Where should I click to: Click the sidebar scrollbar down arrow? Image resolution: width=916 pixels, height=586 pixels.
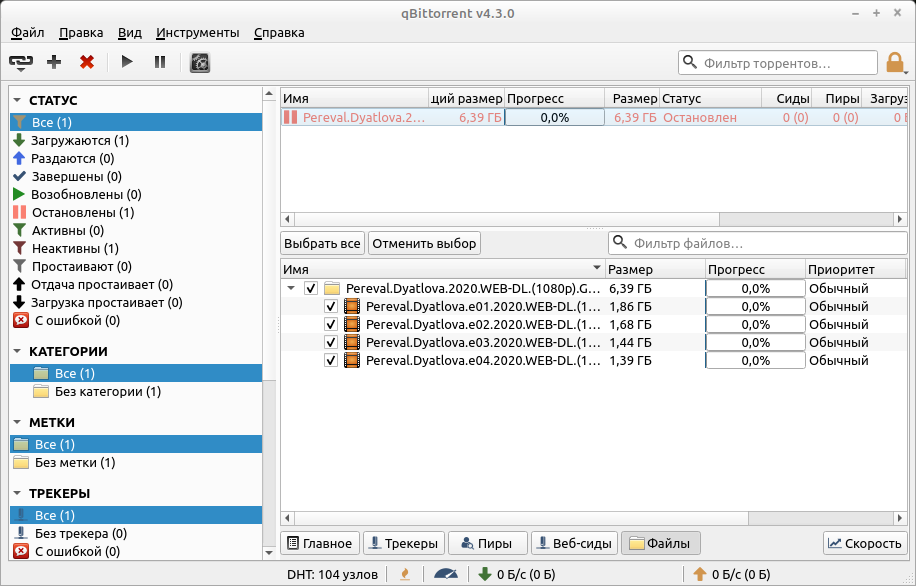(269, 553)
